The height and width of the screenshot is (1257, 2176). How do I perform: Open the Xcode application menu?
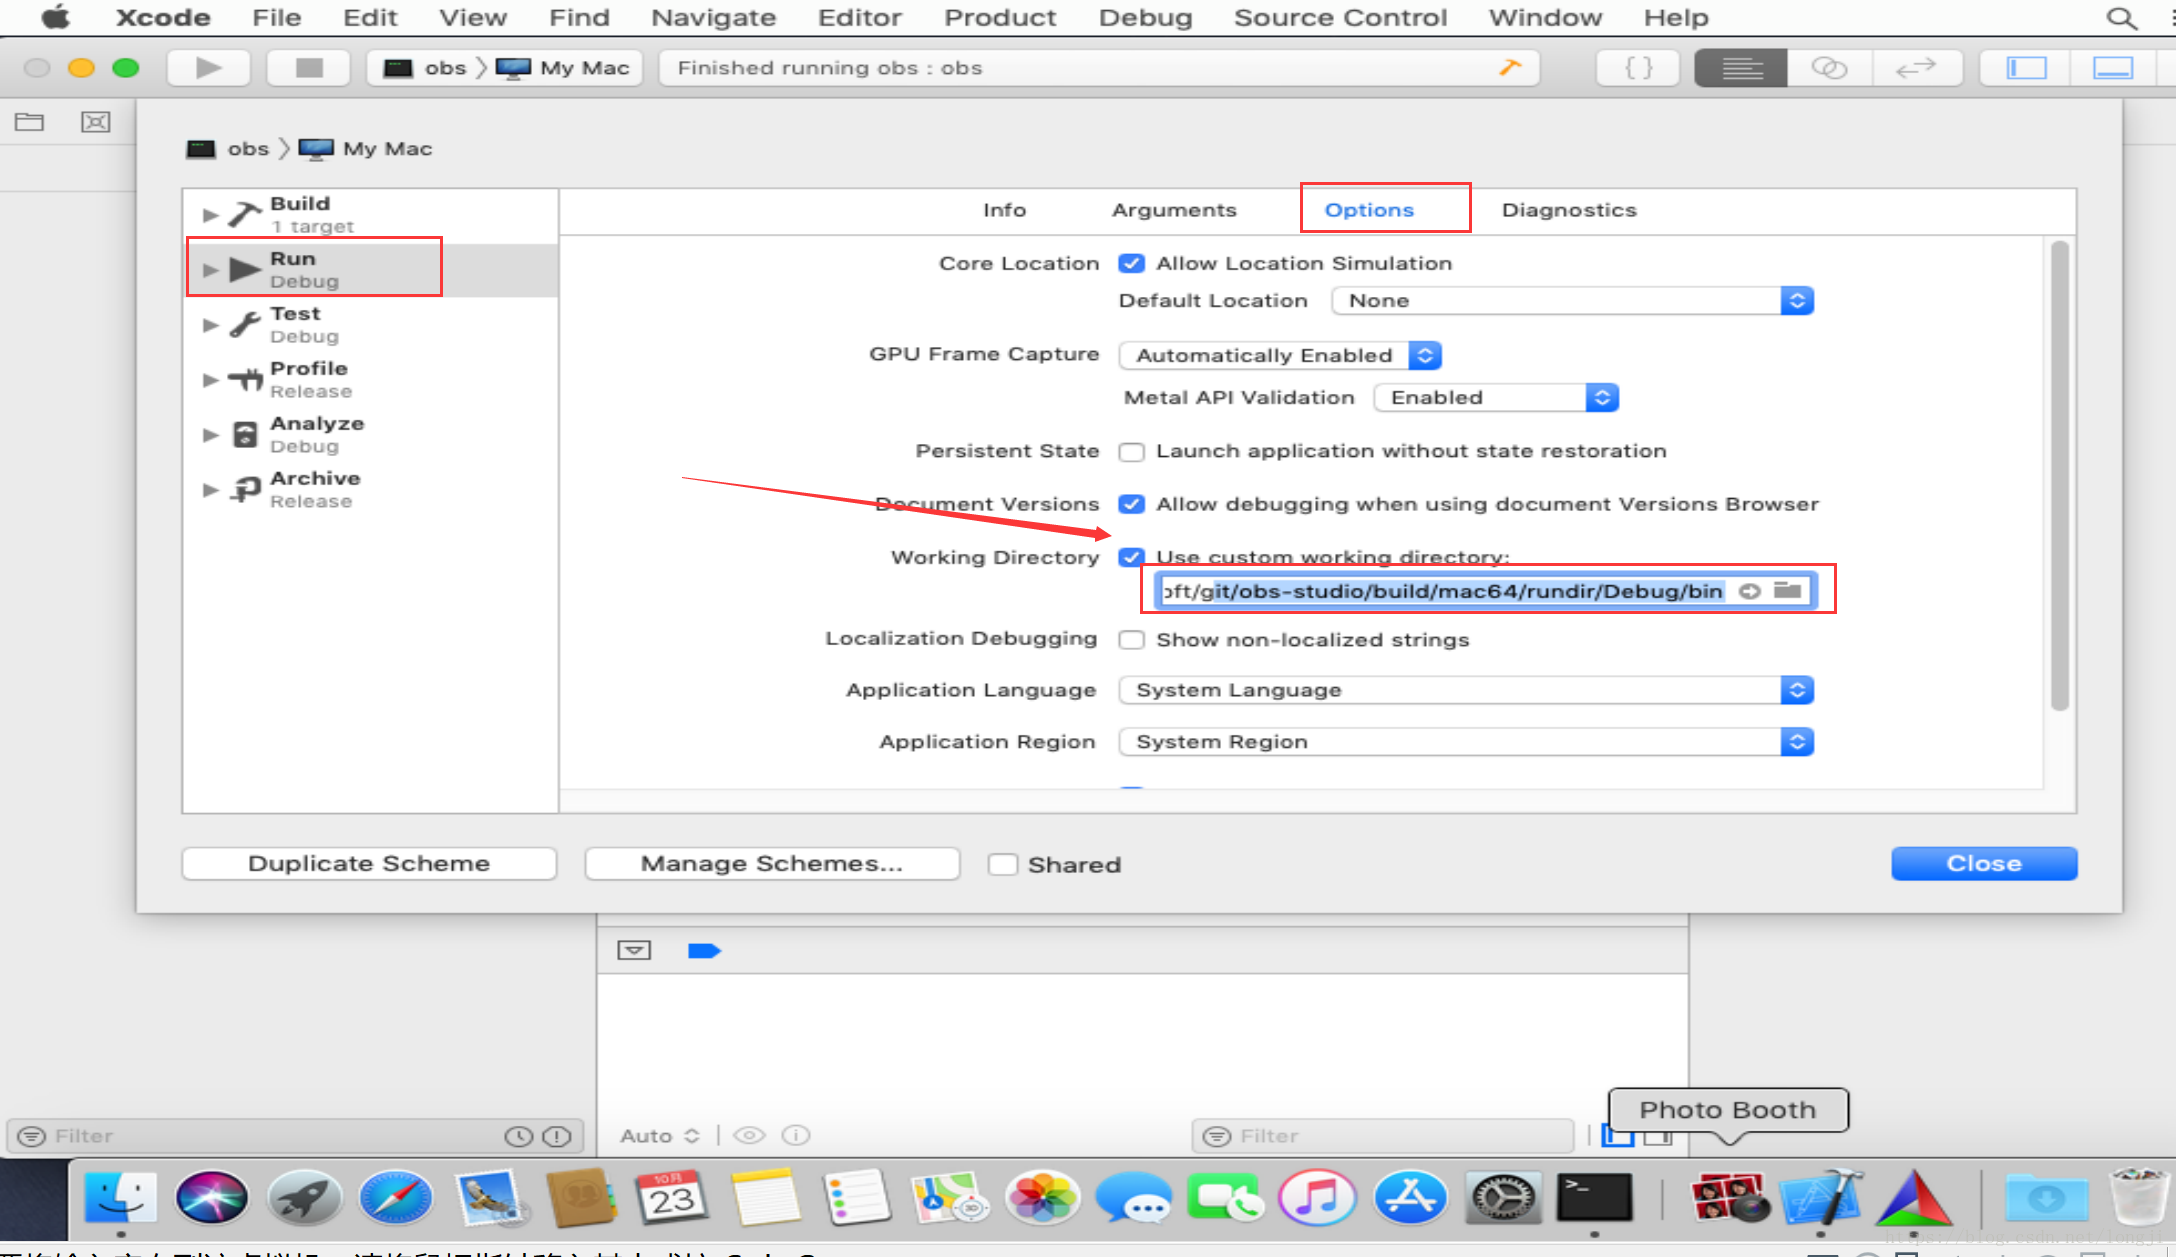pyautogui.click(x=163, y=18)
